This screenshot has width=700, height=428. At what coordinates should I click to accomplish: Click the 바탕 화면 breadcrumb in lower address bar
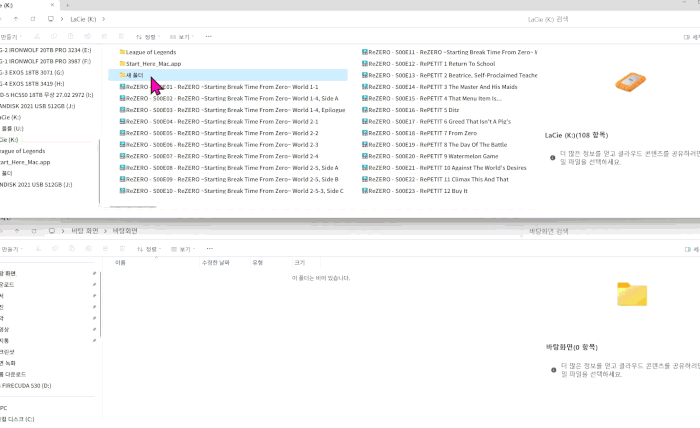coord(85,230)
